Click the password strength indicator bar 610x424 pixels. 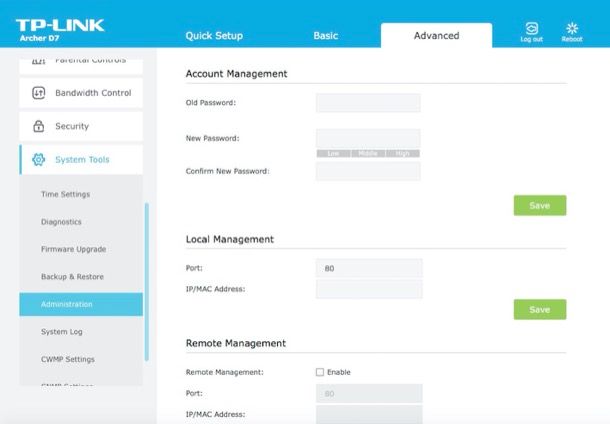click(368, 153)
